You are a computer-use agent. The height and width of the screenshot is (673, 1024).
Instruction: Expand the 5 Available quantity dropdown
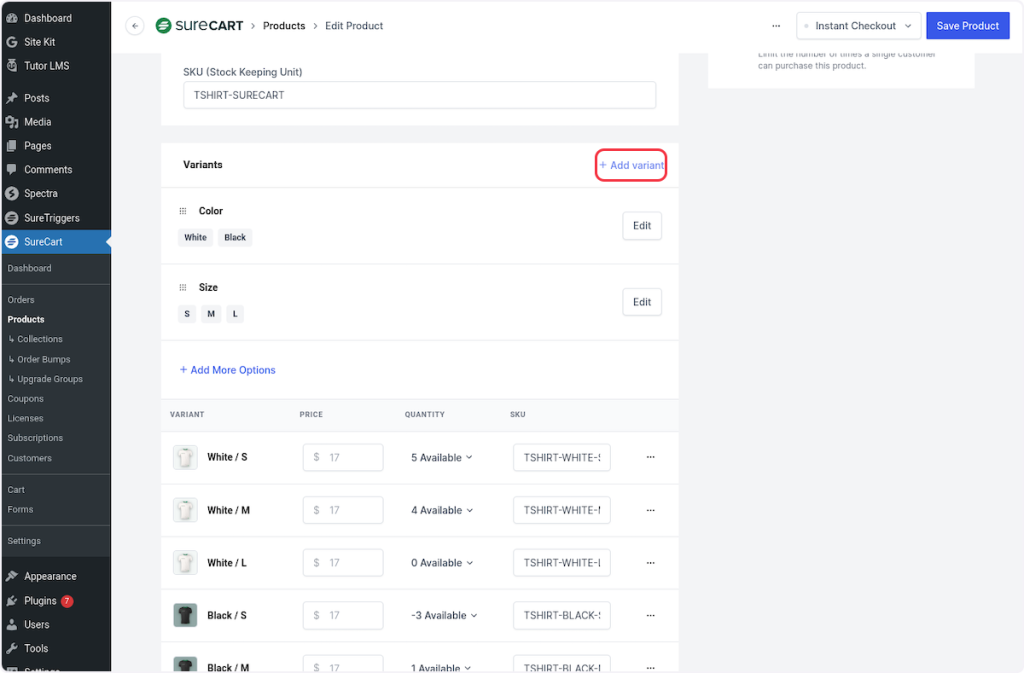pos(441,457)
